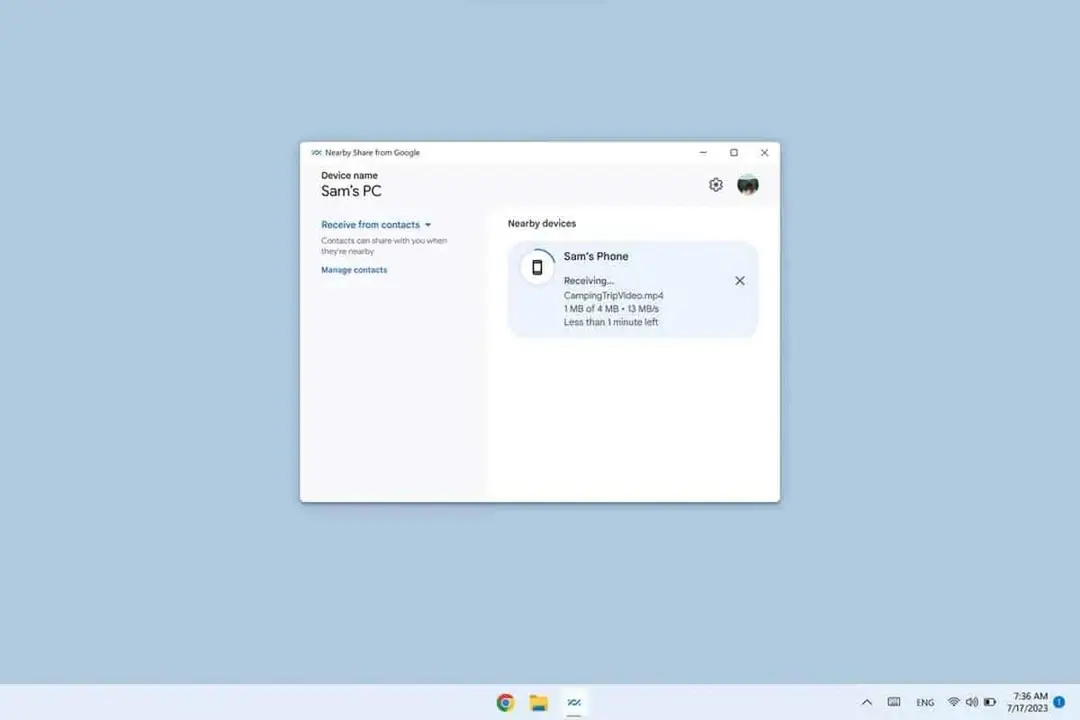The image size is (1080, 720).
Task: Open File Explorer from the taskbar
Action: pyautogui.click(x=539, y=702)
